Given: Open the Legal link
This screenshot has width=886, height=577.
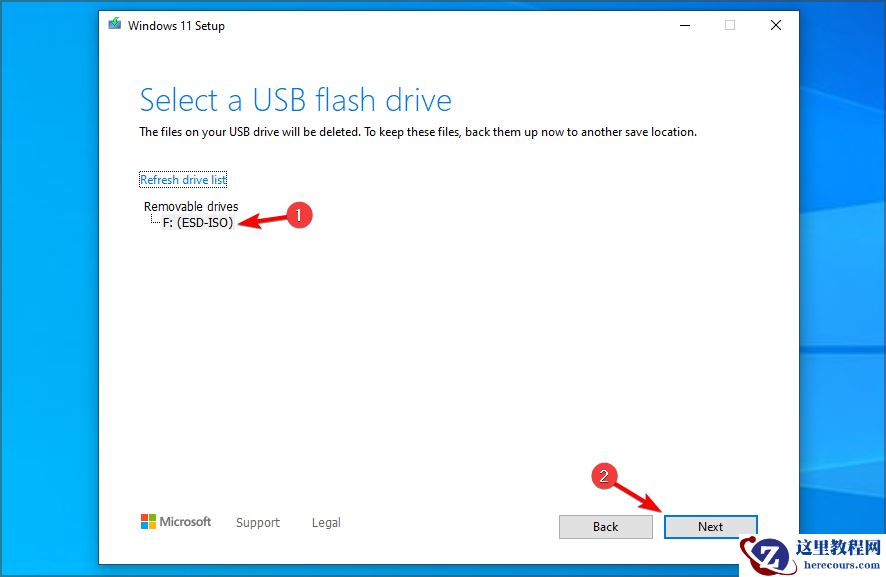Looking at the screenshot, I should pos(326,523).
